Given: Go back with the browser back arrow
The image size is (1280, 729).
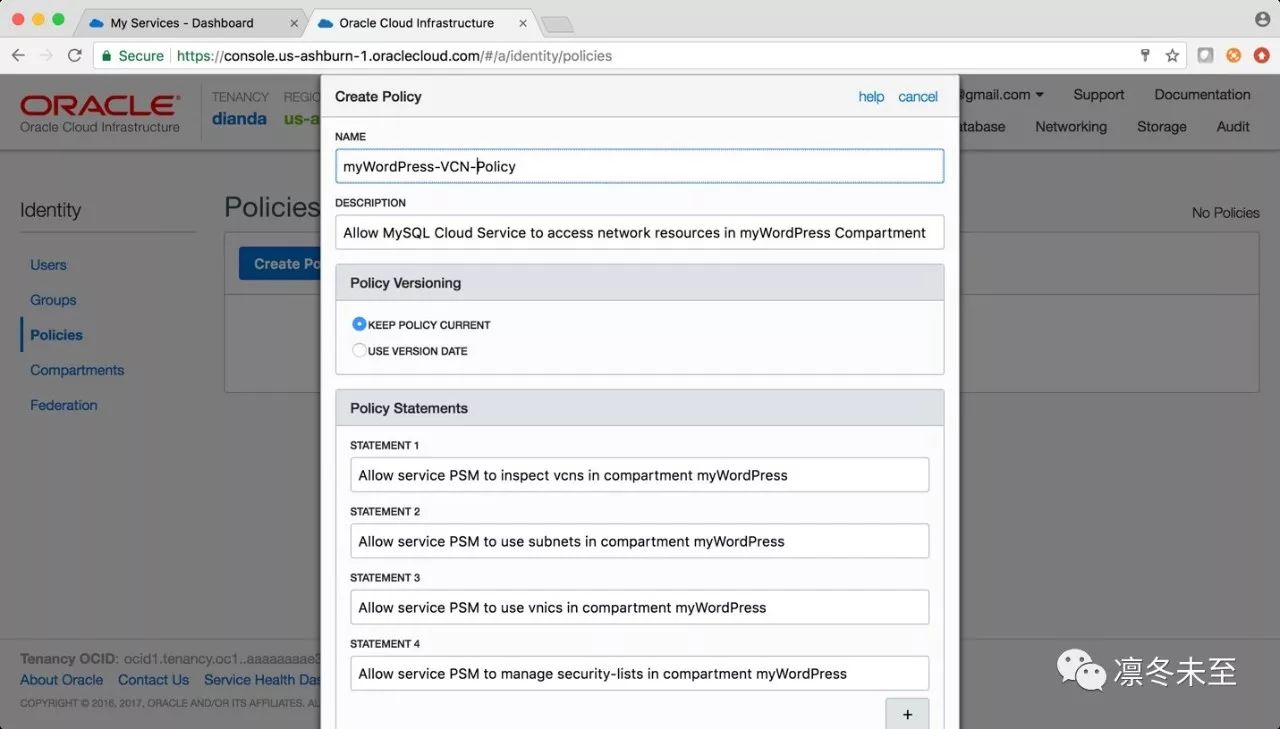Looking at the screenshot, I should click(18, 56).
